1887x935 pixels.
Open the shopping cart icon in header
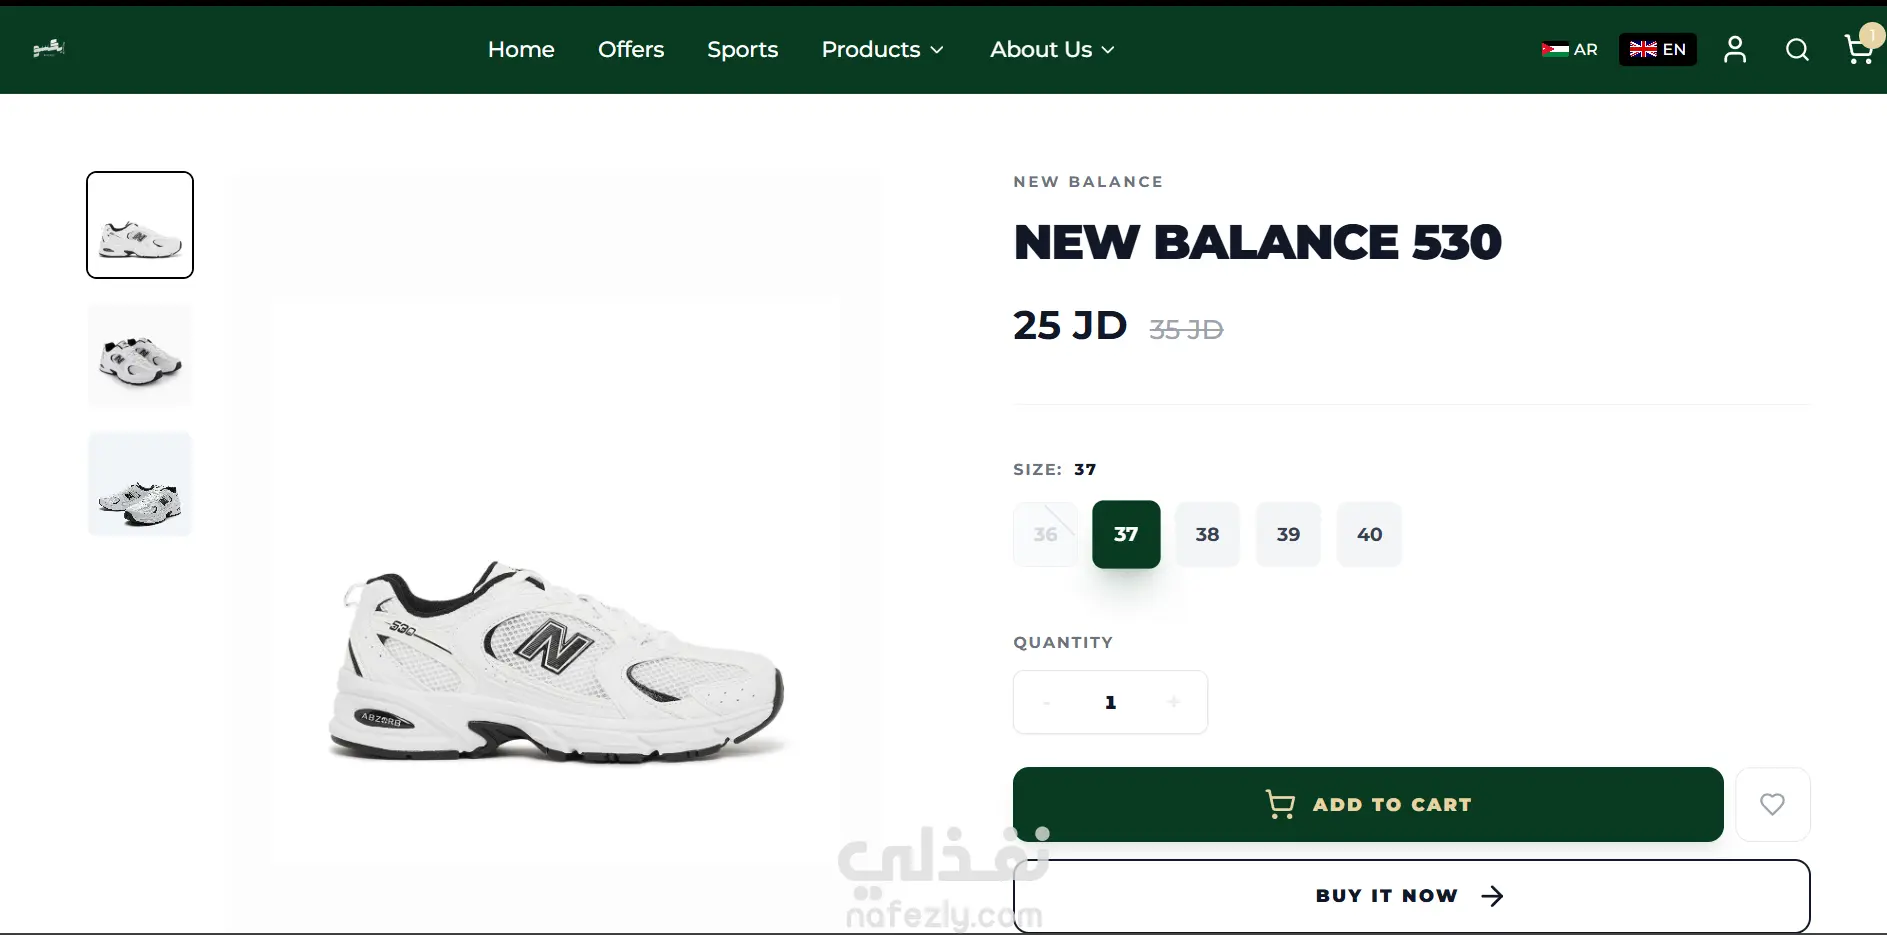[1859, 49]
